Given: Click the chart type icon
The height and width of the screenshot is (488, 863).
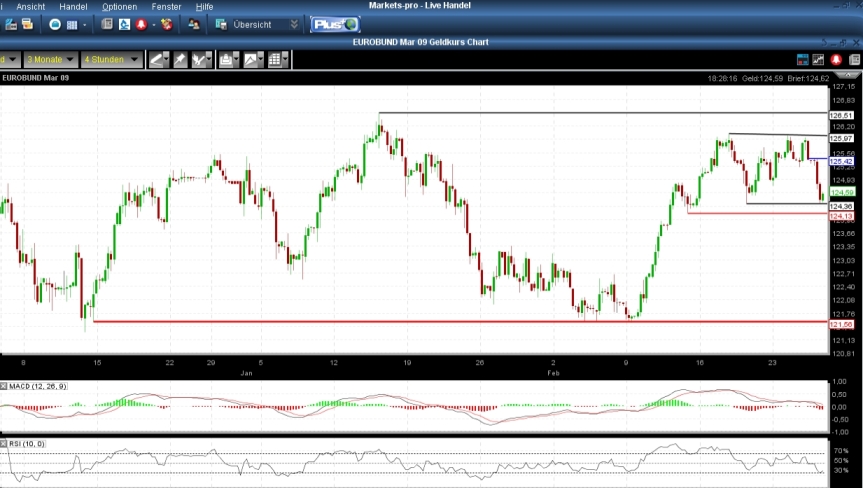Looking at the screenshot, I should click(x=250, y=60).
